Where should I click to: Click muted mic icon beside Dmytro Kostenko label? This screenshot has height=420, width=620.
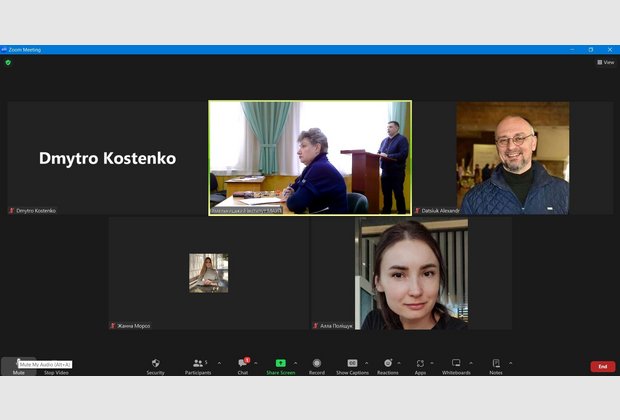(x=11, y=211)
